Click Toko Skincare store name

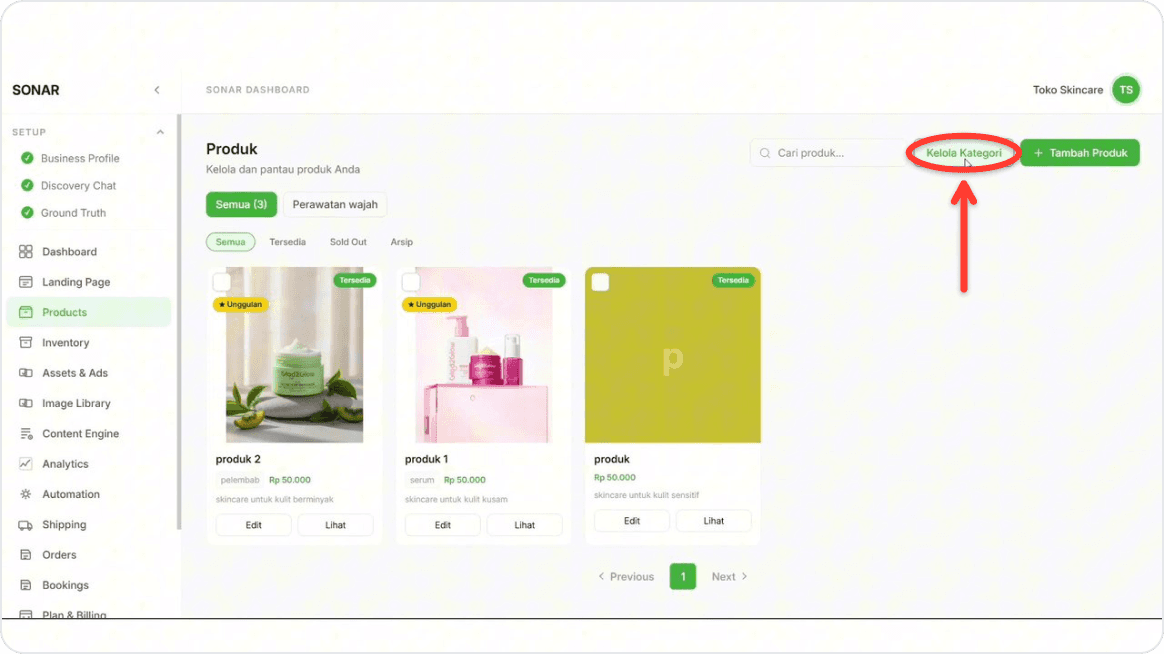(x=1068, y=90)
